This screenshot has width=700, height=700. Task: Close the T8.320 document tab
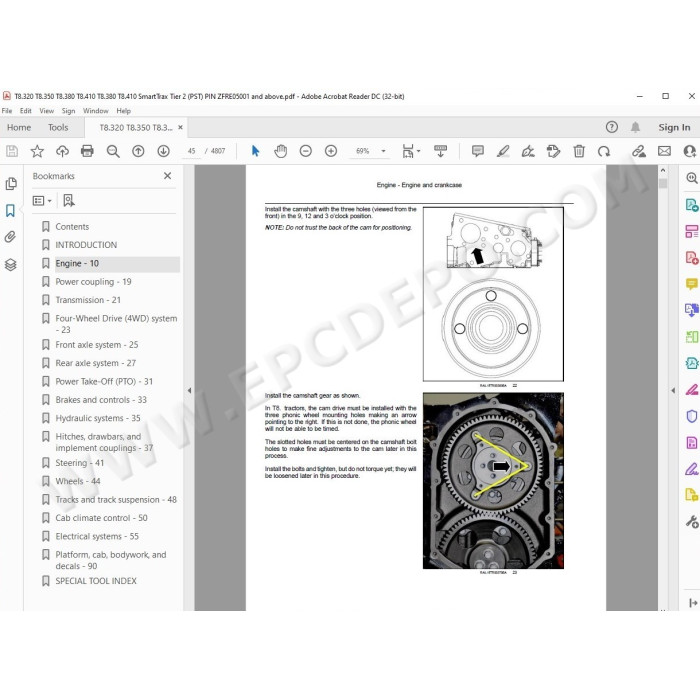click(180, 127)
